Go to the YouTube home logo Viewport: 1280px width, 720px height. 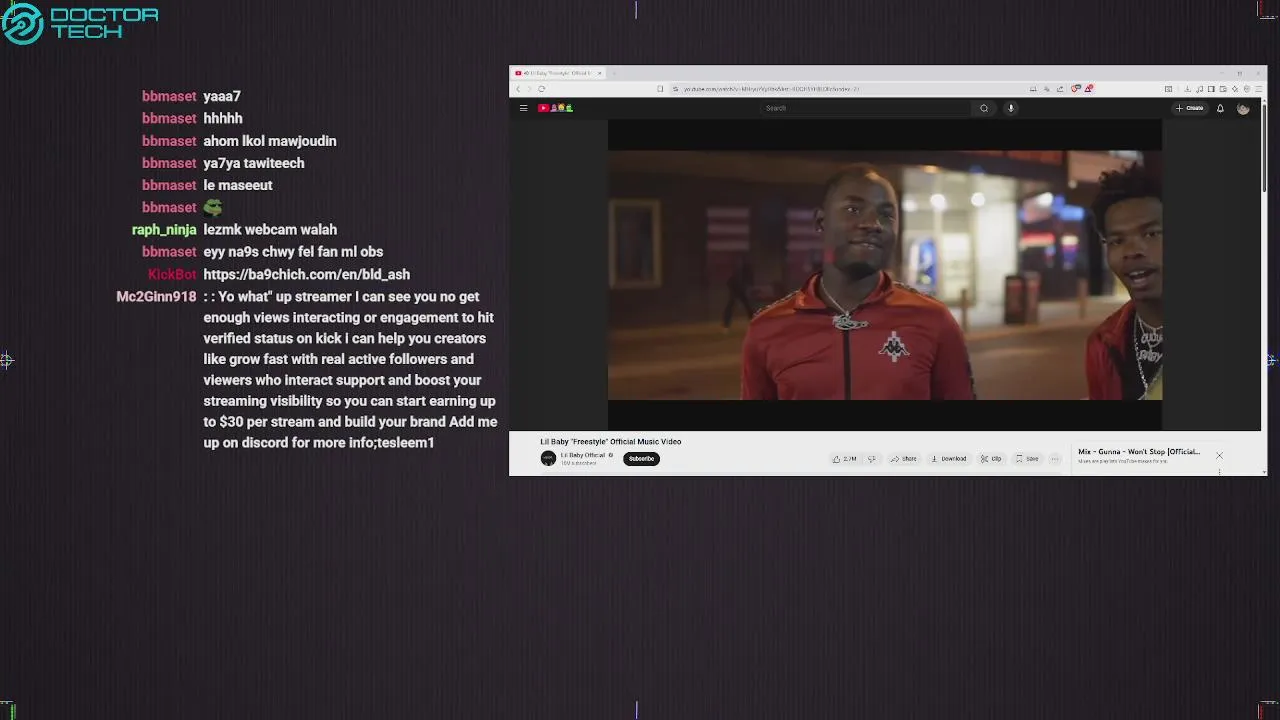[555, 108]
